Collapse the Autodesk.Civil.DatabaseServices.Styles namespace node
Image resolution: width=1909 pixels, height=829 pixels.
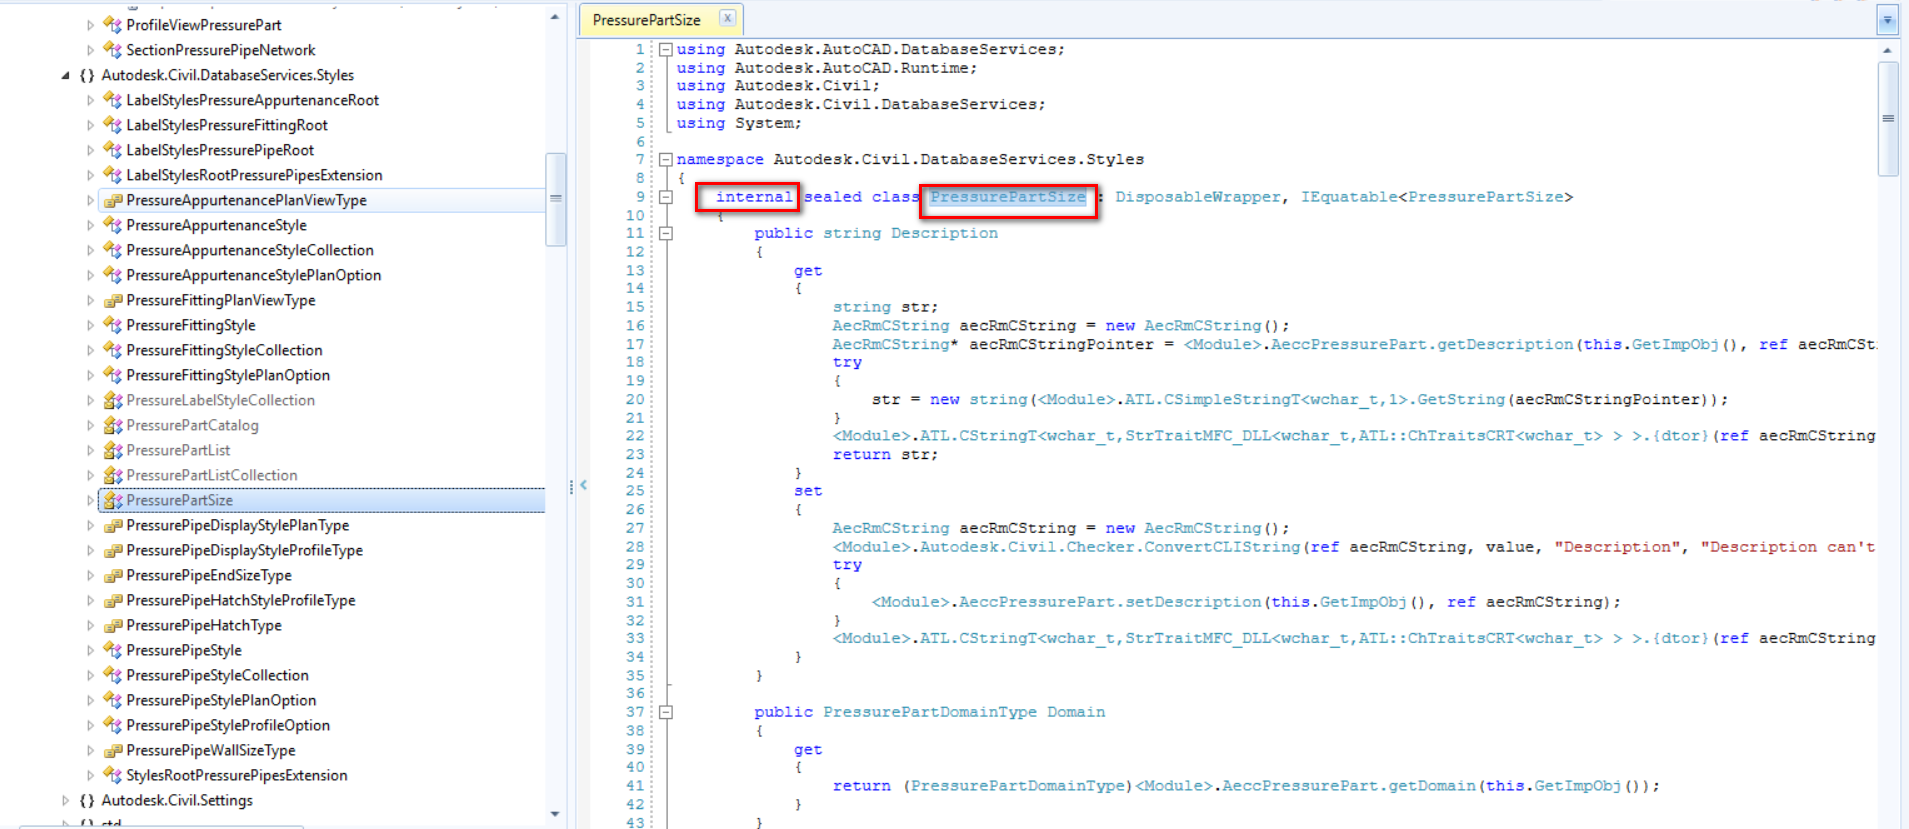66,75
